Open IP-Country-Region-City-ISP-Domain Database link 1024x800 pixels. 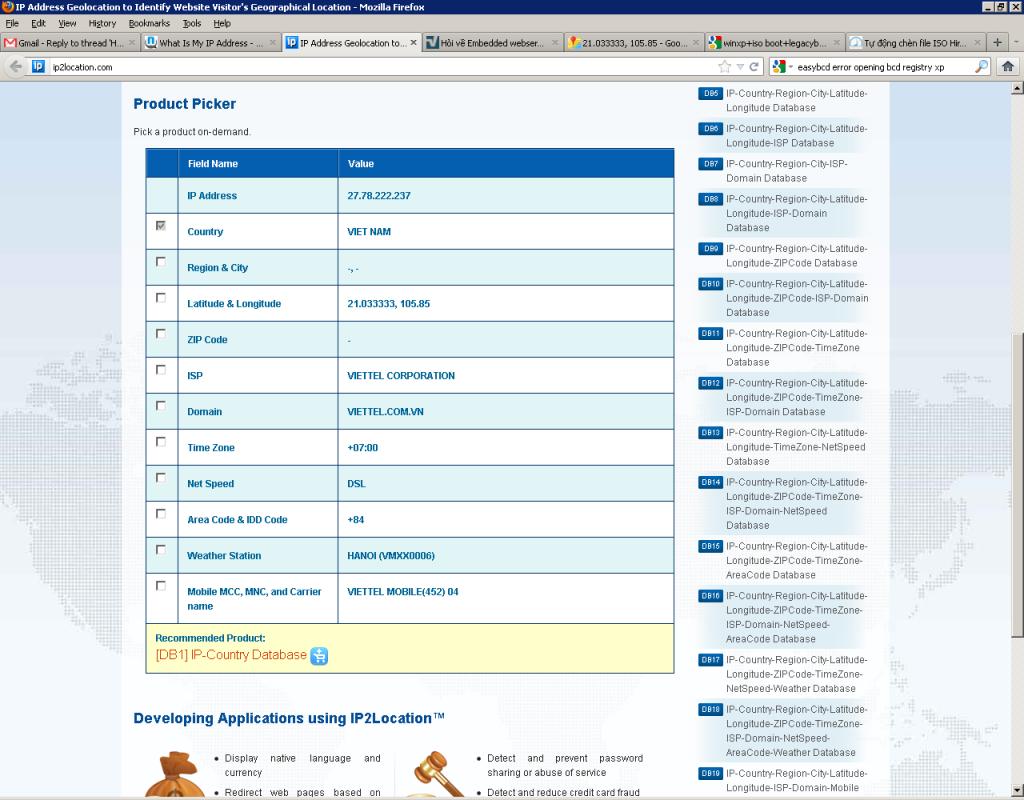[x=786, y=171]
